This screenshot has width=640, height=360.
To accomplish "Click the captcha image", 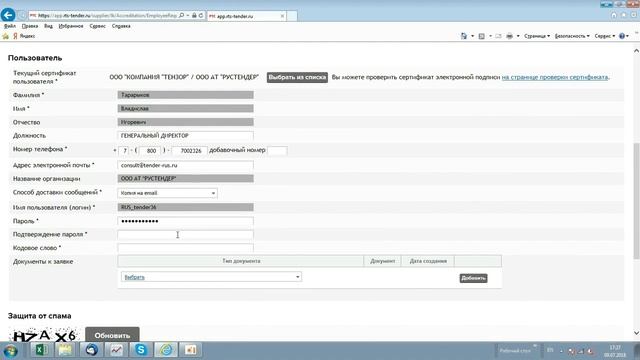I will tap(44, 335).
